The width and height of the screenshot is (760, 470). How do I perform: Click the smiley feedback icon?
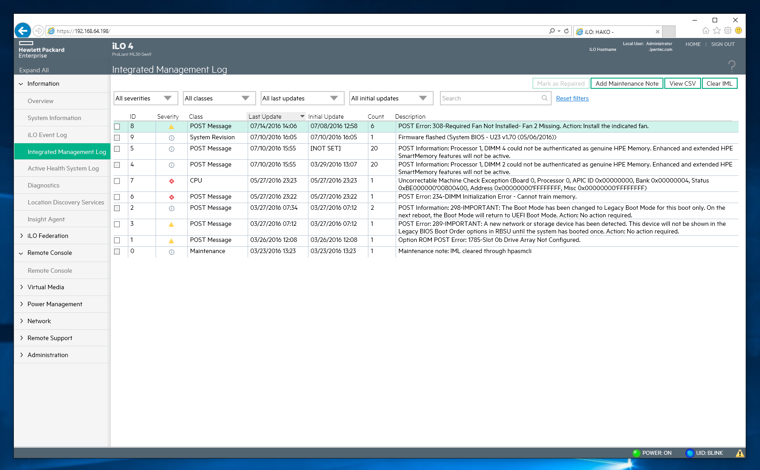coord(739,31)
